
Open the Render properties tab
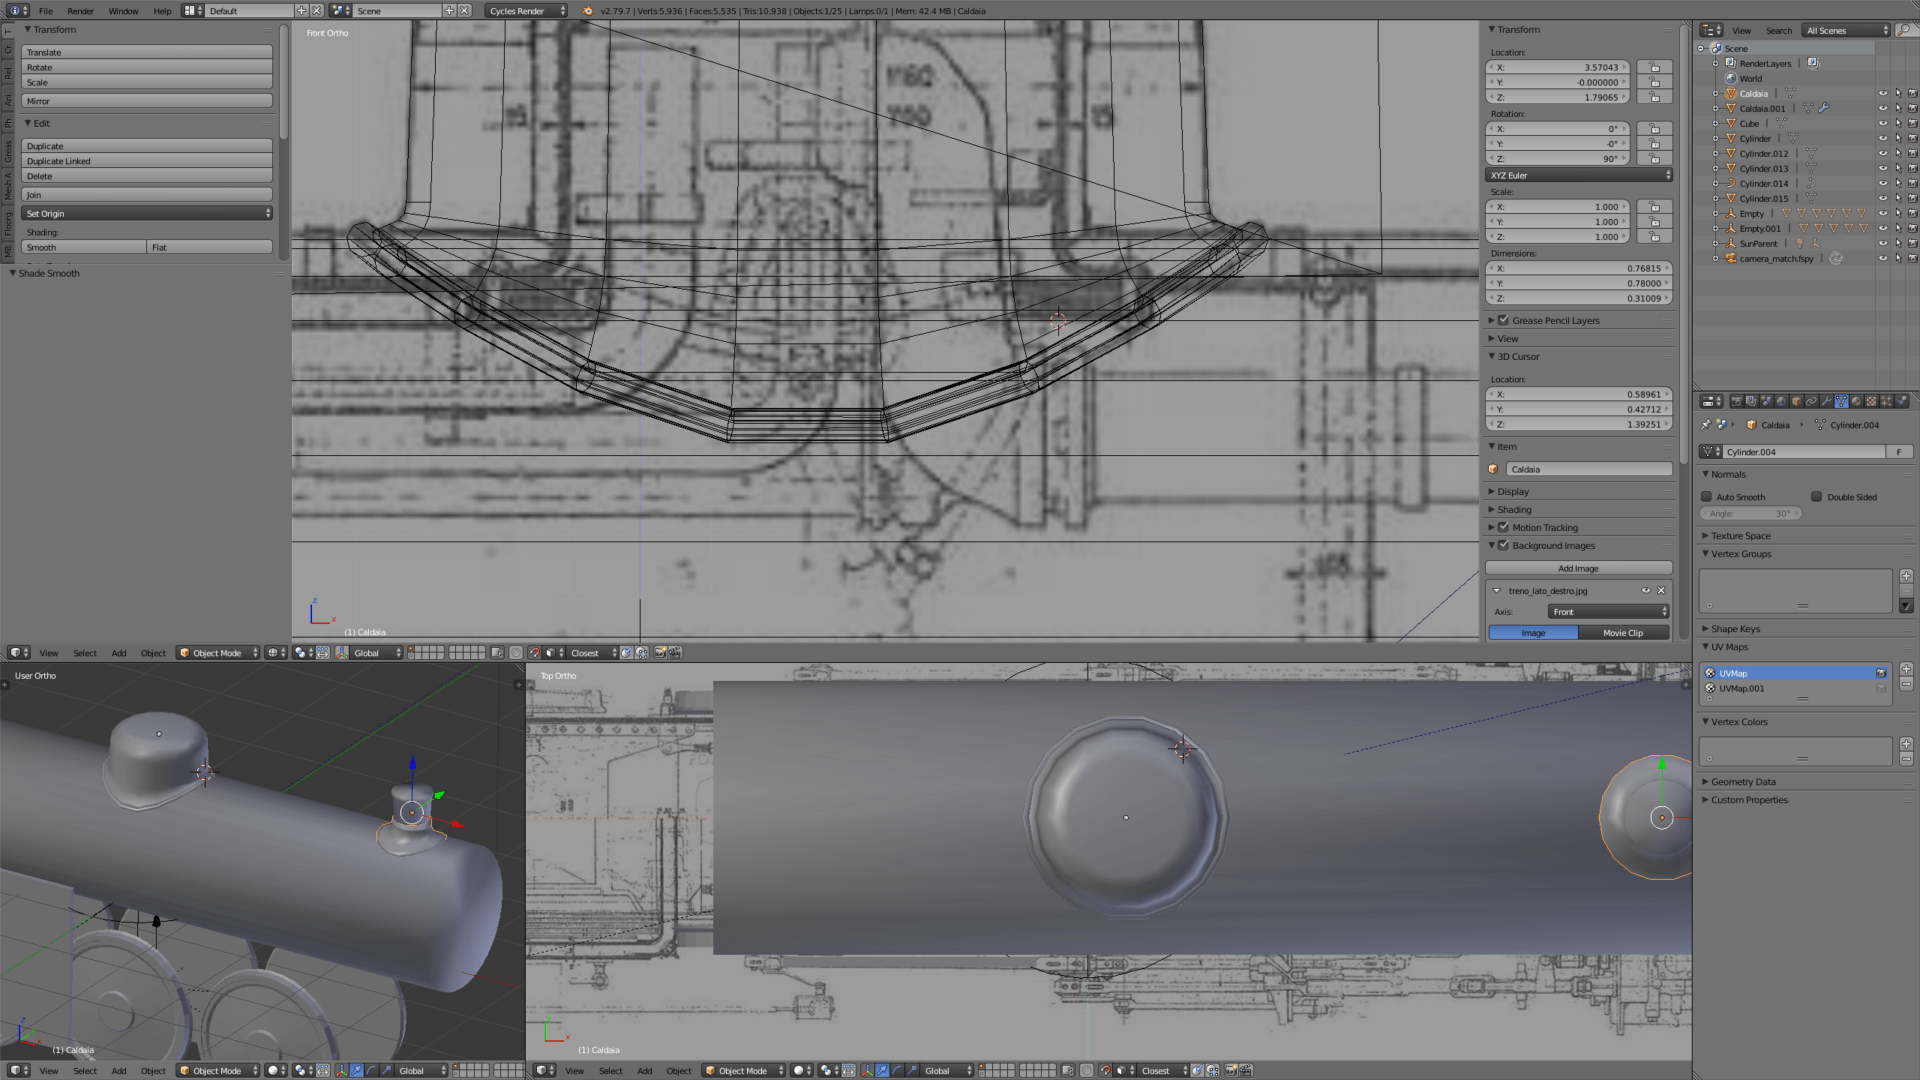[x=1737, y=401]
